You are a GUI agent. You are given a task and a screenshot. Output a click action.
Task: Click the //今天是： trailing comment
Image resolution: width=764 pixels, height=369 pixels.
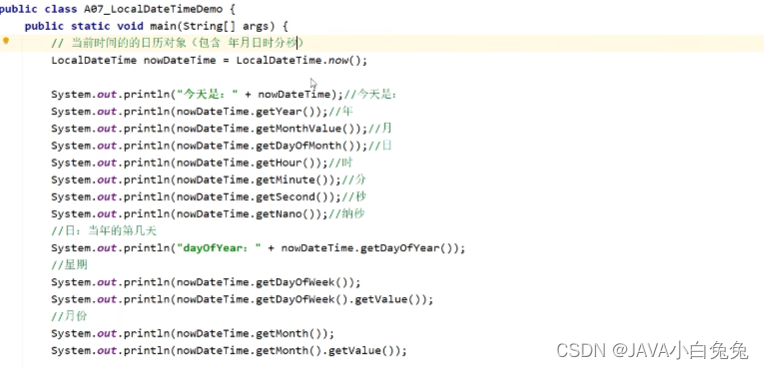(370, 95)
